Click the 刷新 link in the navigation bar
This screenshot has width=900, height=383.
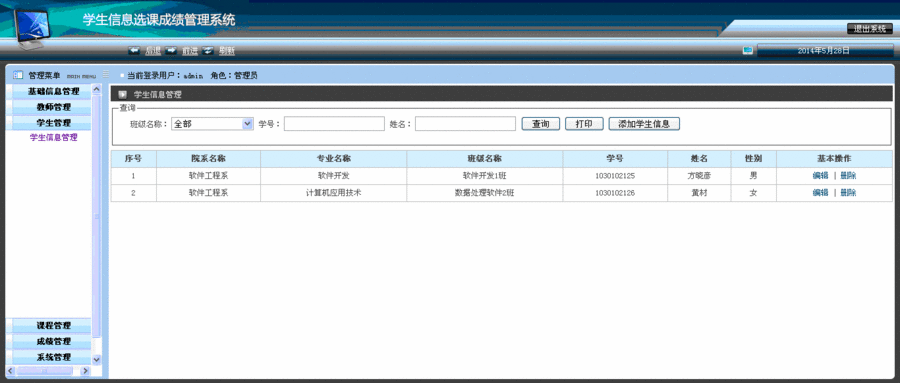click(x=227, y=51)
